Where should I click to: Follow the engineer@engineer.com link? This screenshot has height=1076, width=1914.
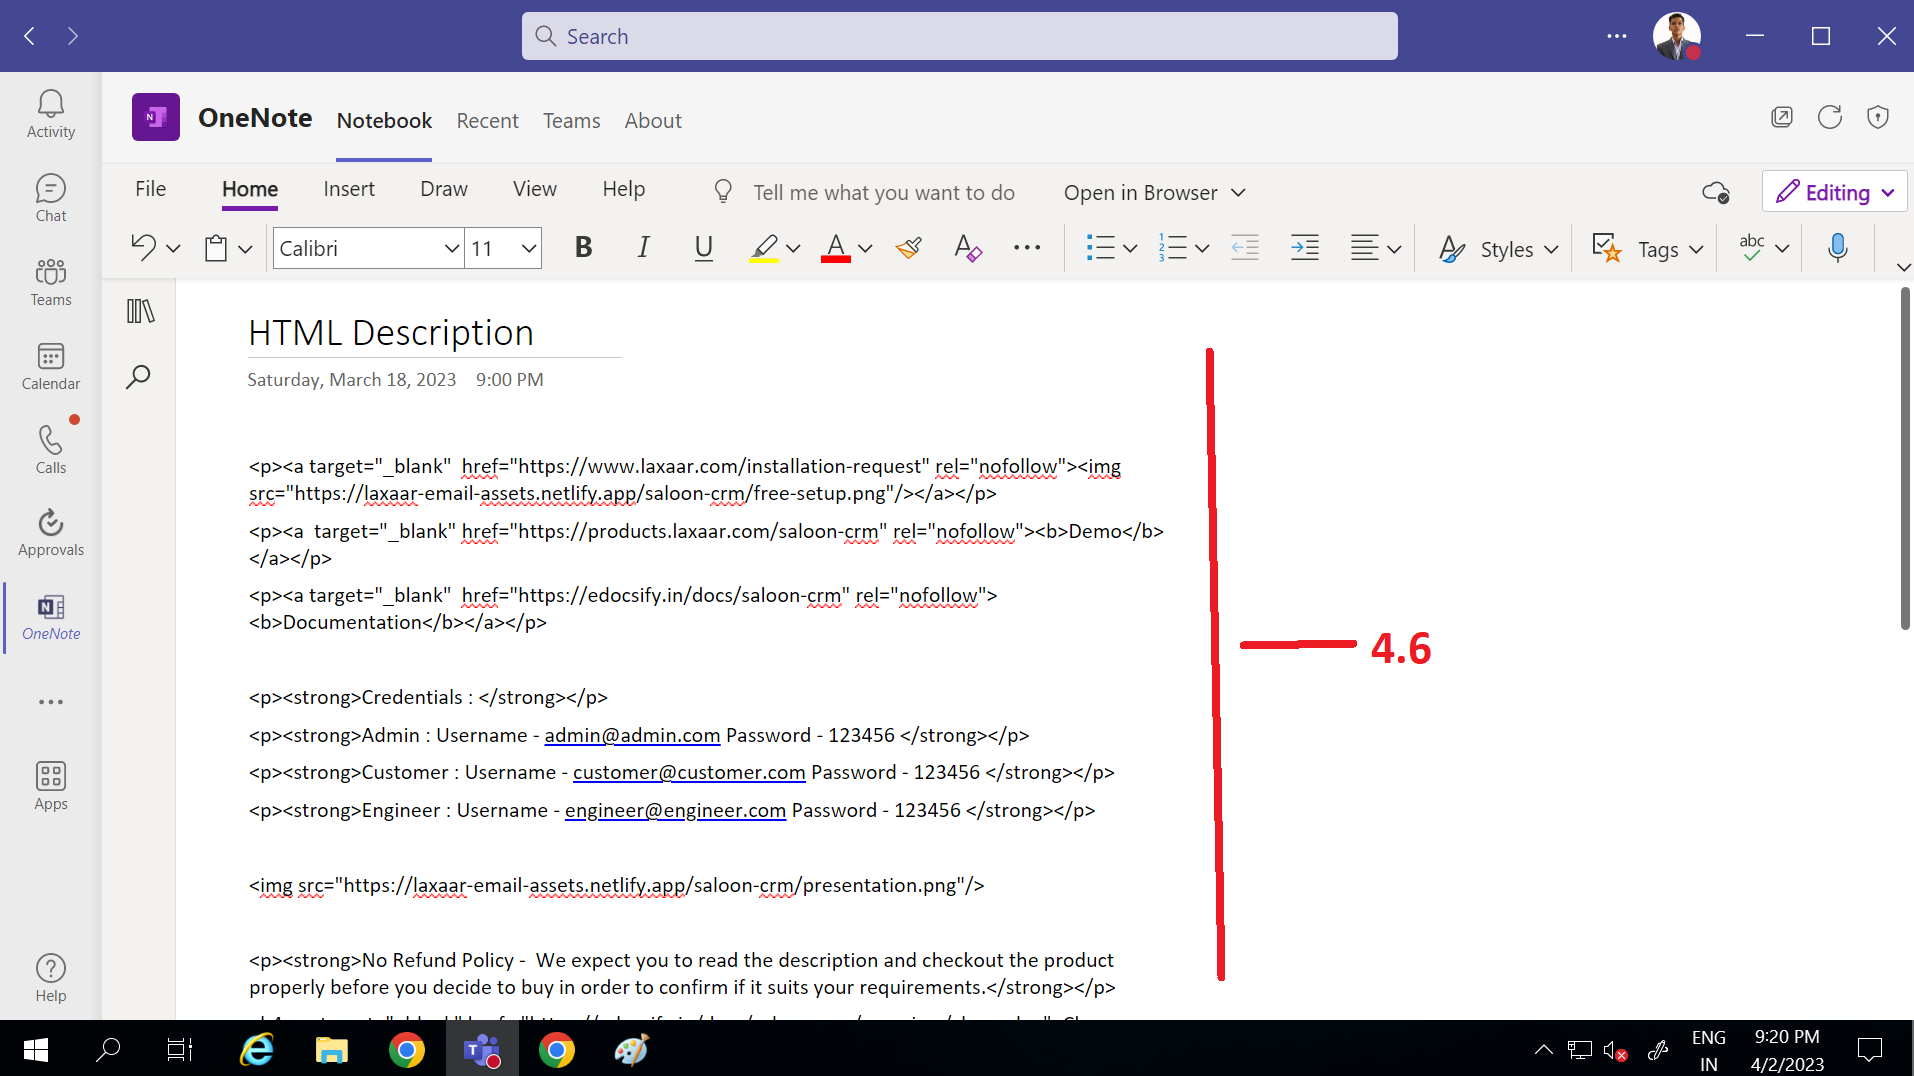[x=675, y=811]
